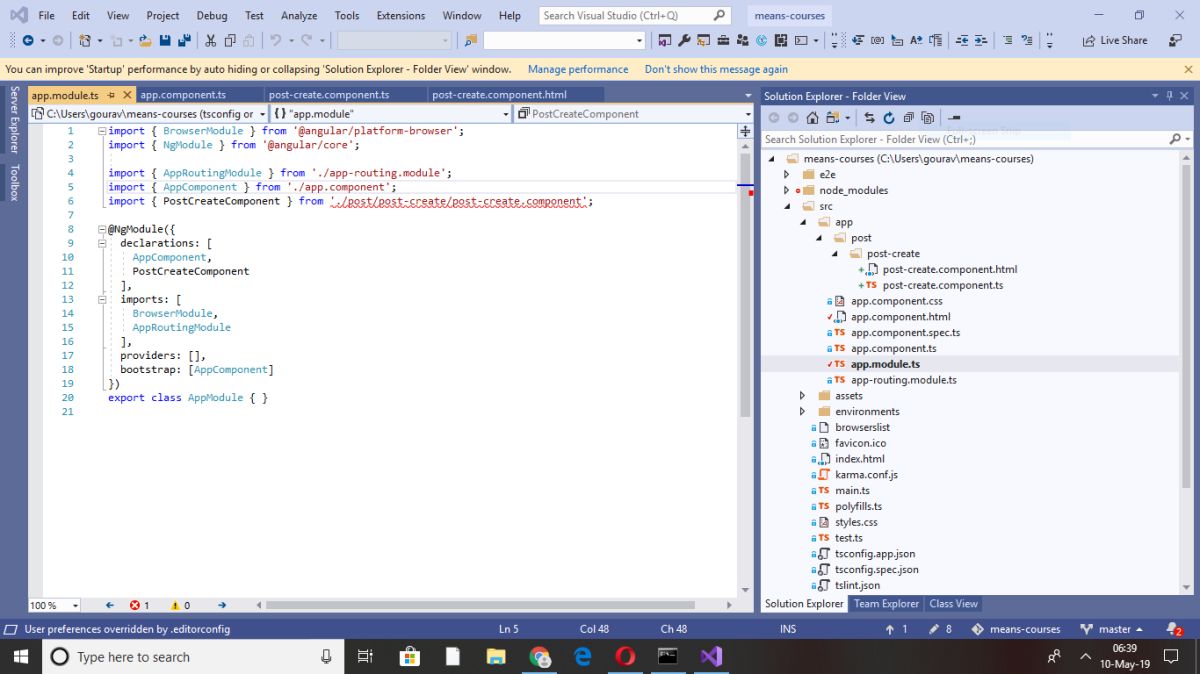This screenshot has height=674, width=1200.
Task: Collapse the imports array at line 13
Action: 101,299
